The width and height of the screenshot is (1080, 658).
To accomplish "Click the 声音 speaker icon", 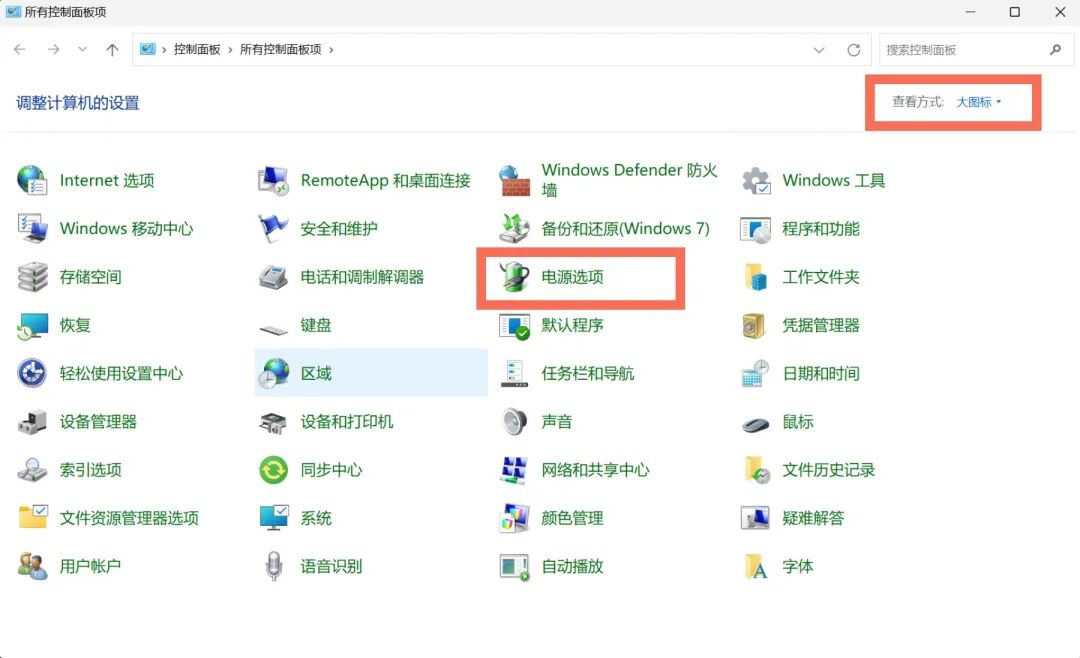I will coord(515,422).
